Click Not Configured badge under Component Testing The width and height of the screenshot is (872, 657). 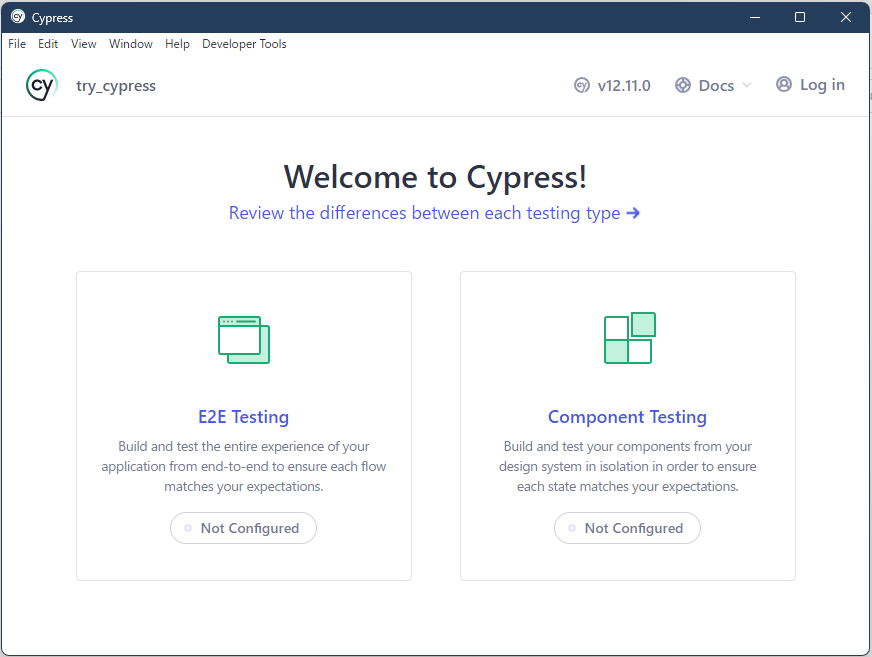pyautogui.click(x=627, y=528)
